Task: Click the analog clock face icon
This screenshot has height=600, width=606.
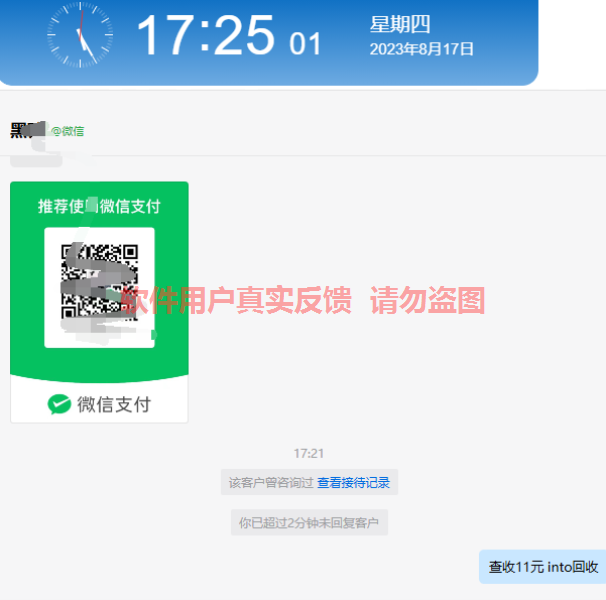Action: (80, 35)
